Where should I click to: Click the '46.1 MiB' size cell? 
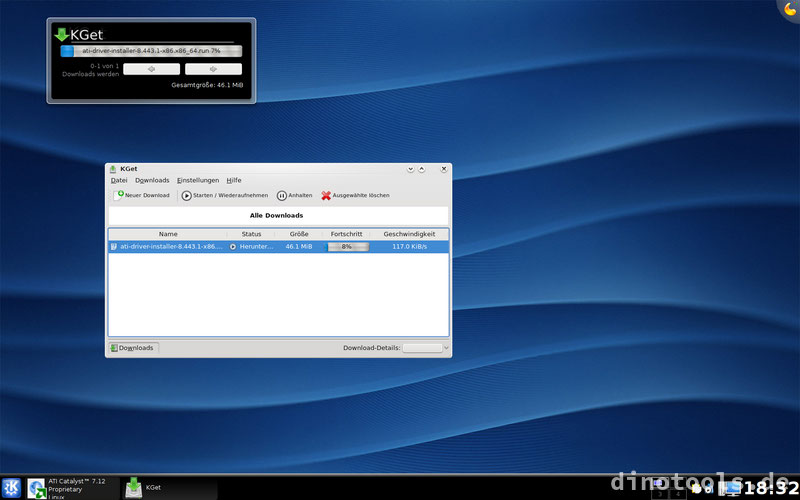click(299, 246)
